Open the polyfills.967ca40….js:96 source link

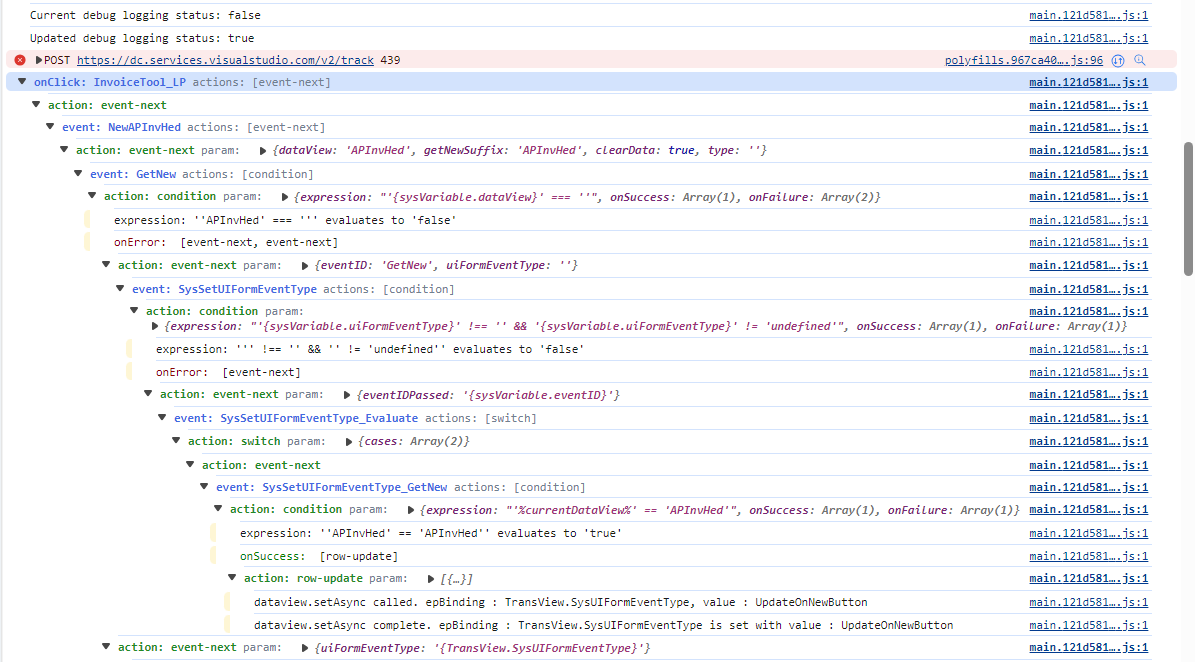pyautogui.click(x=1024, y=60)
